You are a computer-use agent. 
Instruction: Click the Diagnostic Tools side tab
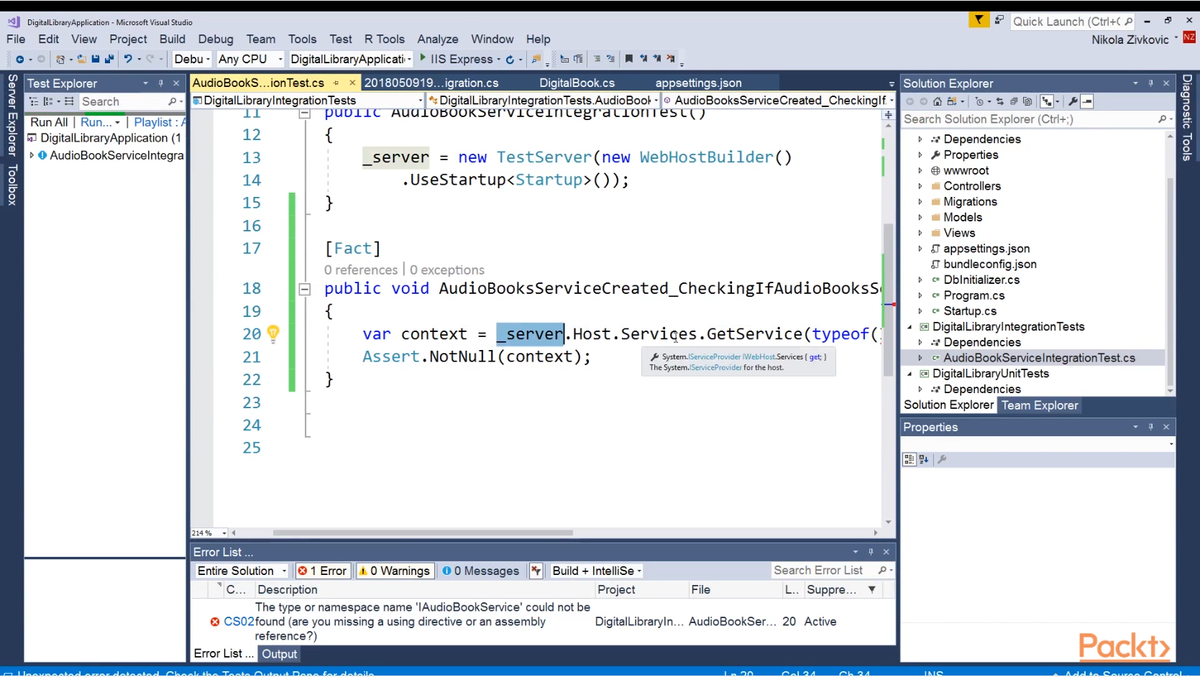point(1187,117)
